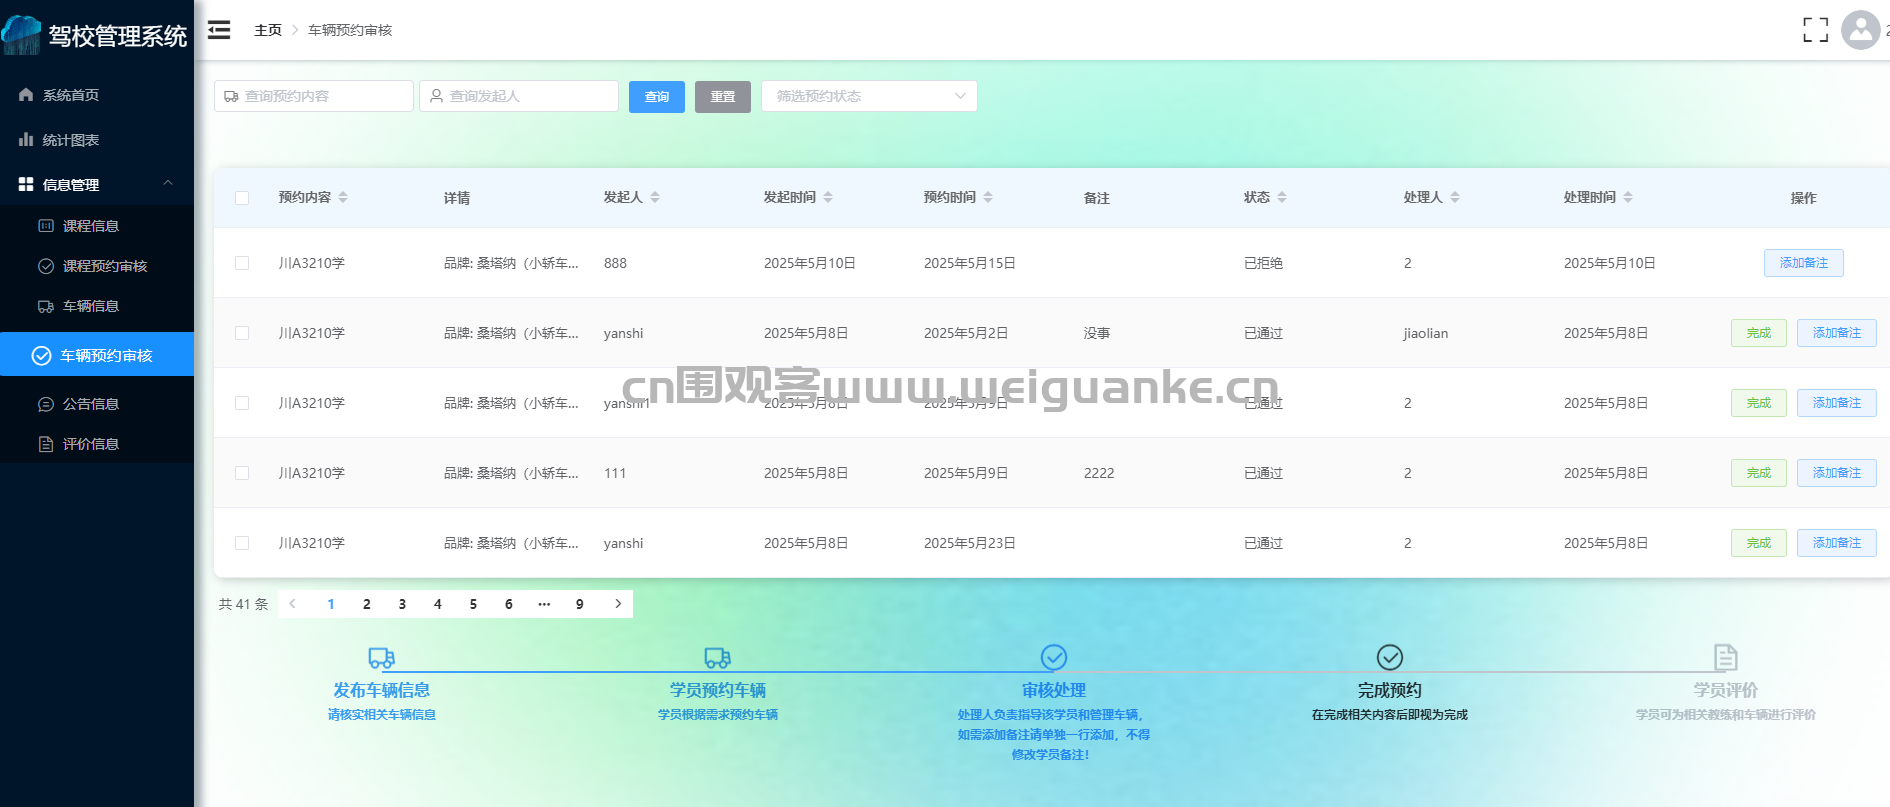Toggle fullscreen mode icon
The height and width of the screenshot is (807, 1890).
pyautogui.click(x=1815, y=30)
